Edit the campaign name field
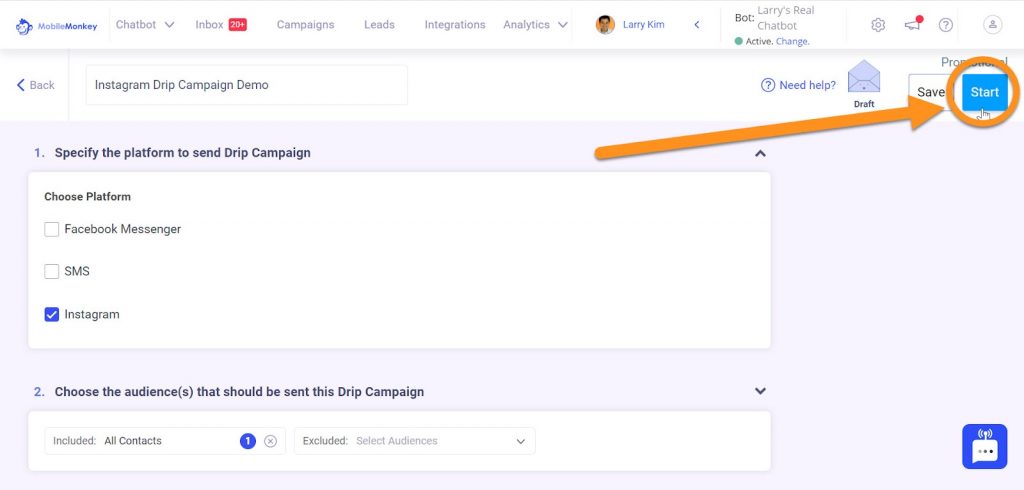This screenshot has width=1024, height=490. coord(247,85)
